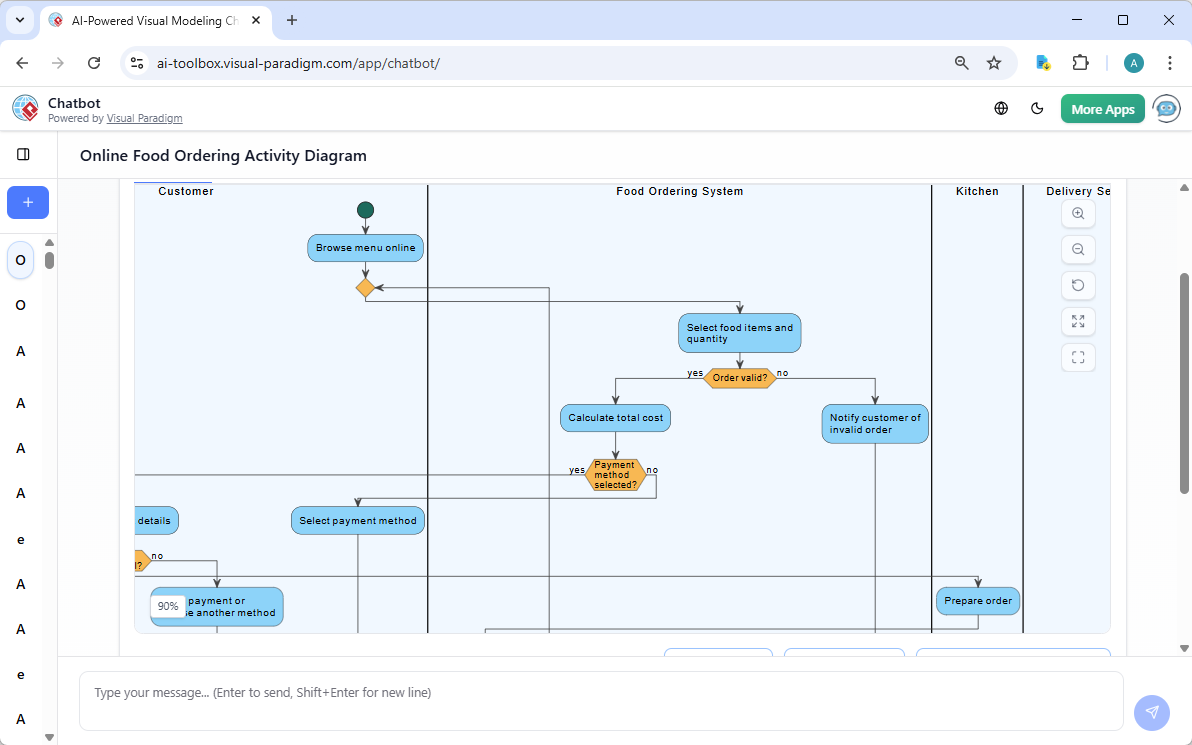
Task: Click the message input field
Action: (x=600, y=692)
